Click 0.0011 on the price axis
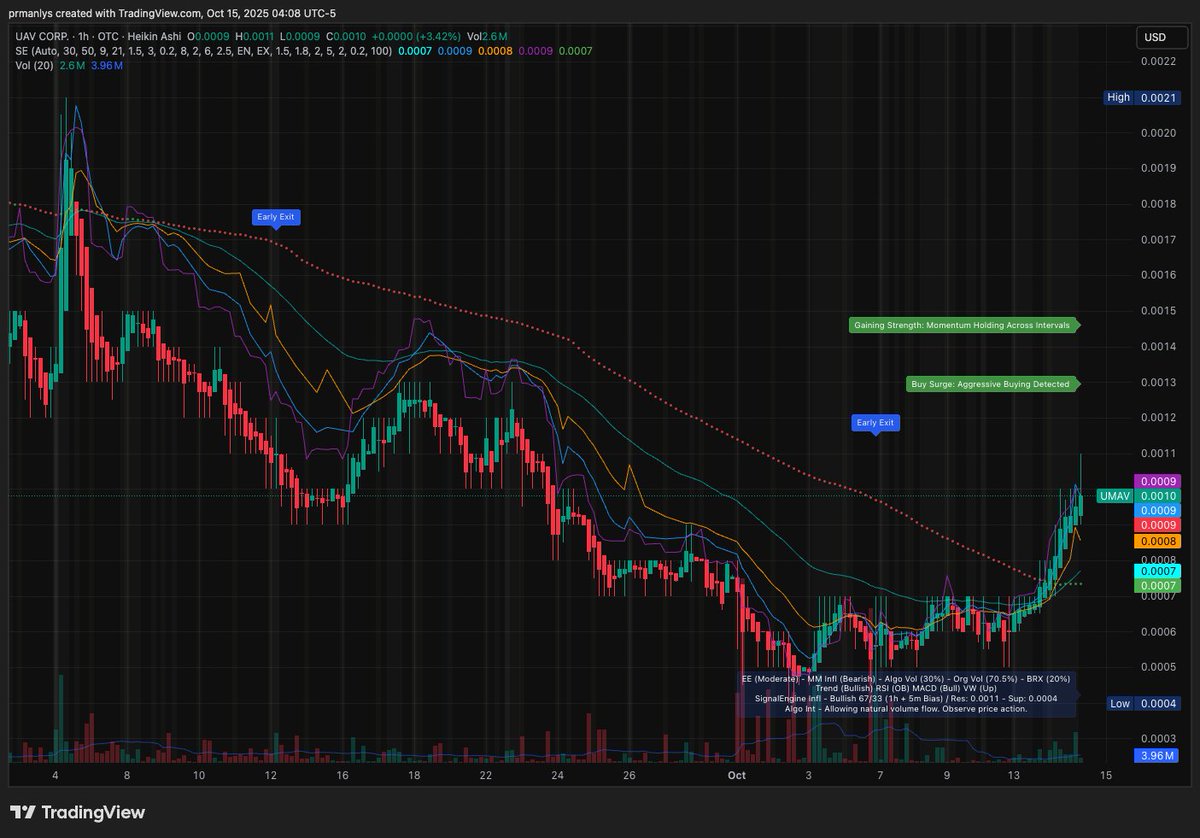Viewport: 1200px width, 838px height. [1157, 453]
